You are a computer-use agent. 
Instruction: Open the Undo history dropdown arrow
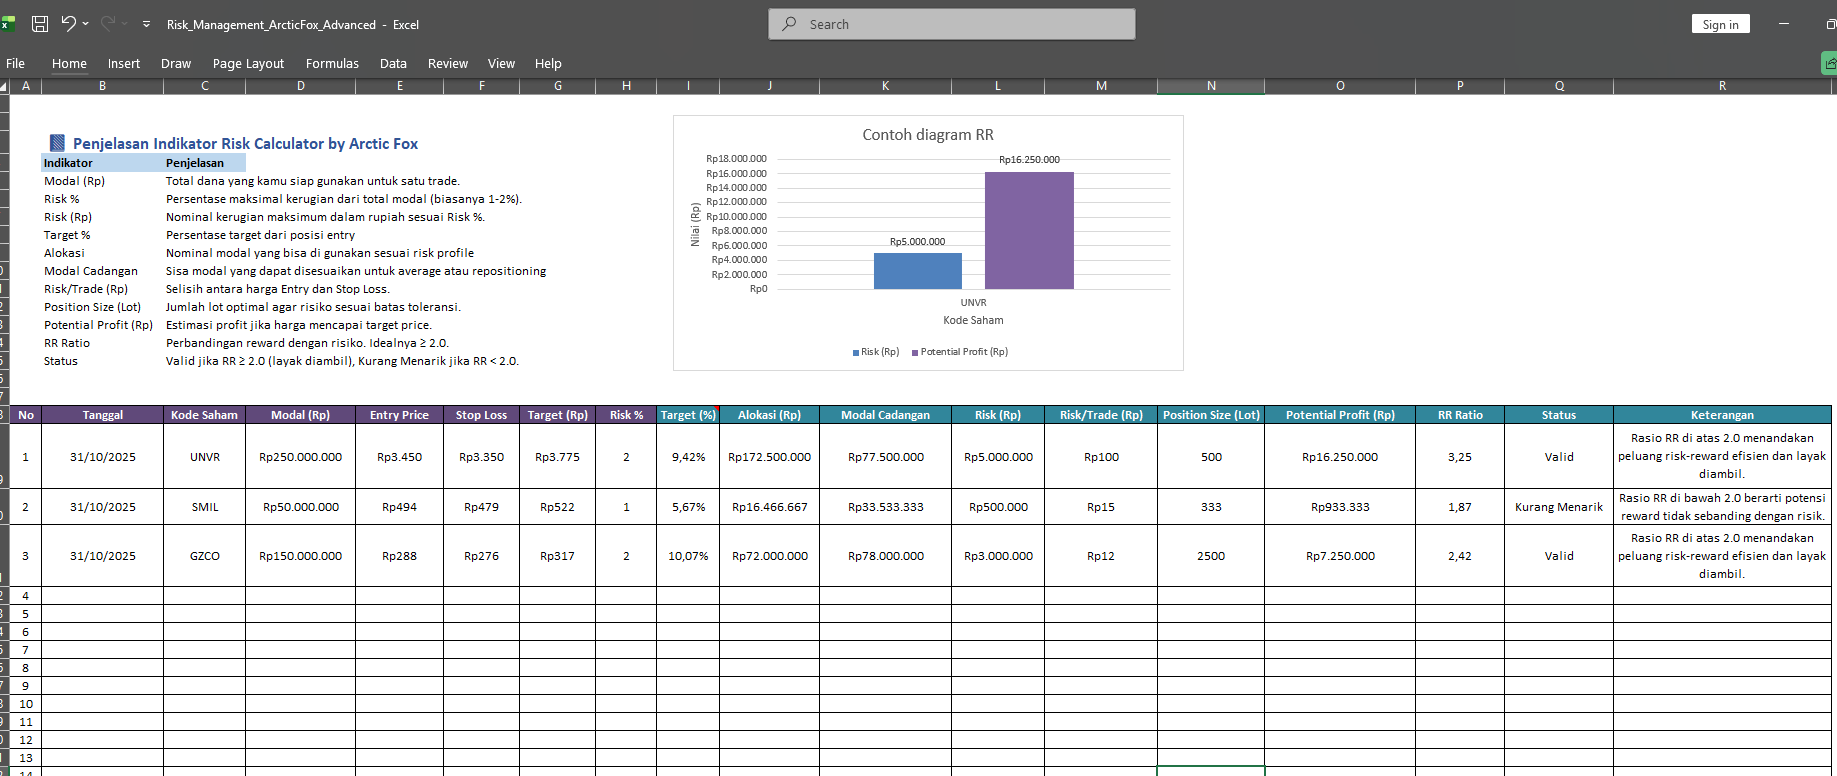tap(86, 24)
